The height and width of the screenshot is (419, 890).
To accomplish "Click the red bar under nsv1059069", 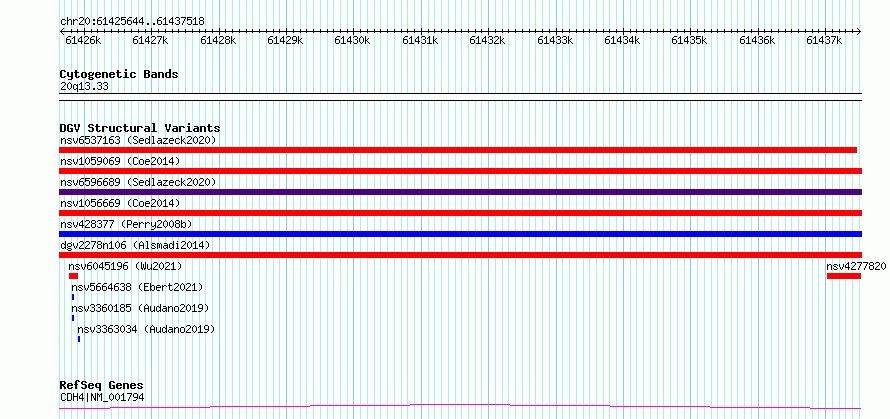I will [x=461, y=171].
